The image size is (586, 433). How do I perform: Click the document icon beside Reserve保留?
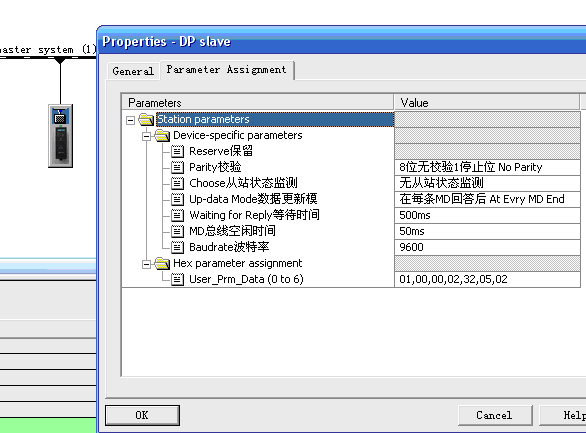178,151
